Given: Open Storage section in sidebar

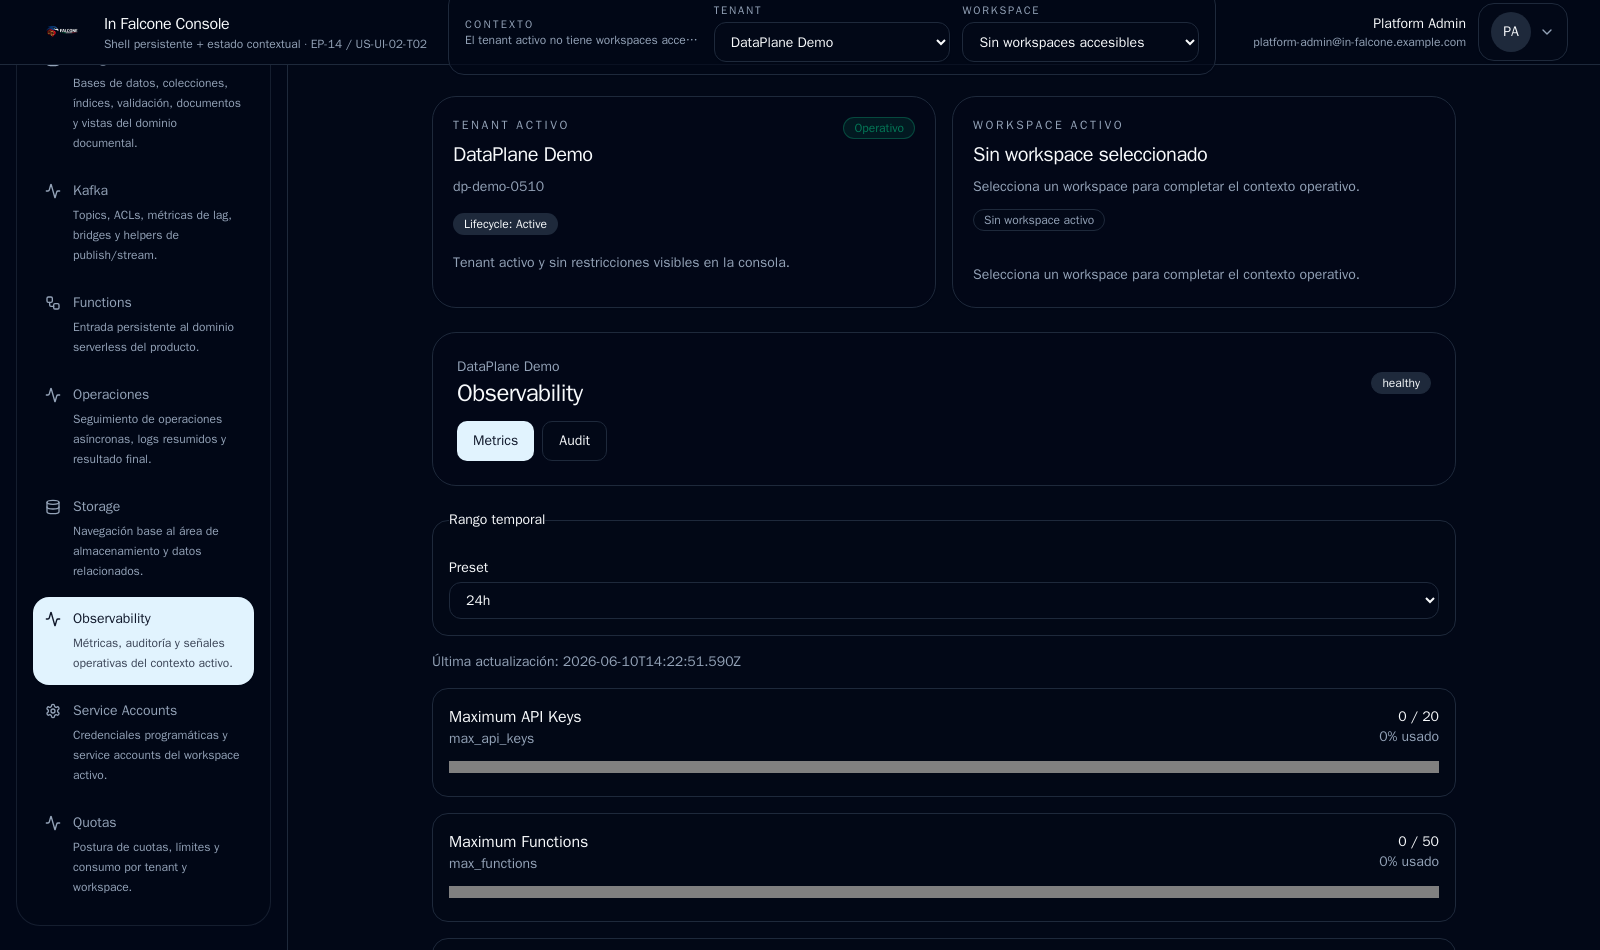Looking at the screenshot, I should [143, 538].
